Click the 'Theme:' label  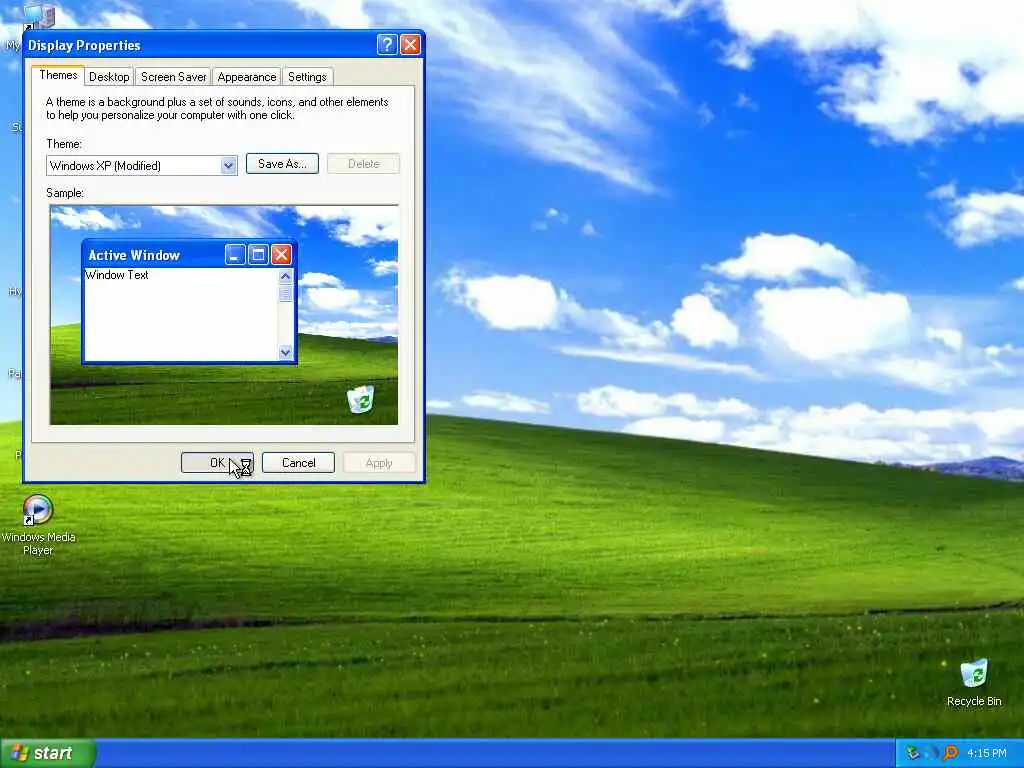[x=64, y=144]
